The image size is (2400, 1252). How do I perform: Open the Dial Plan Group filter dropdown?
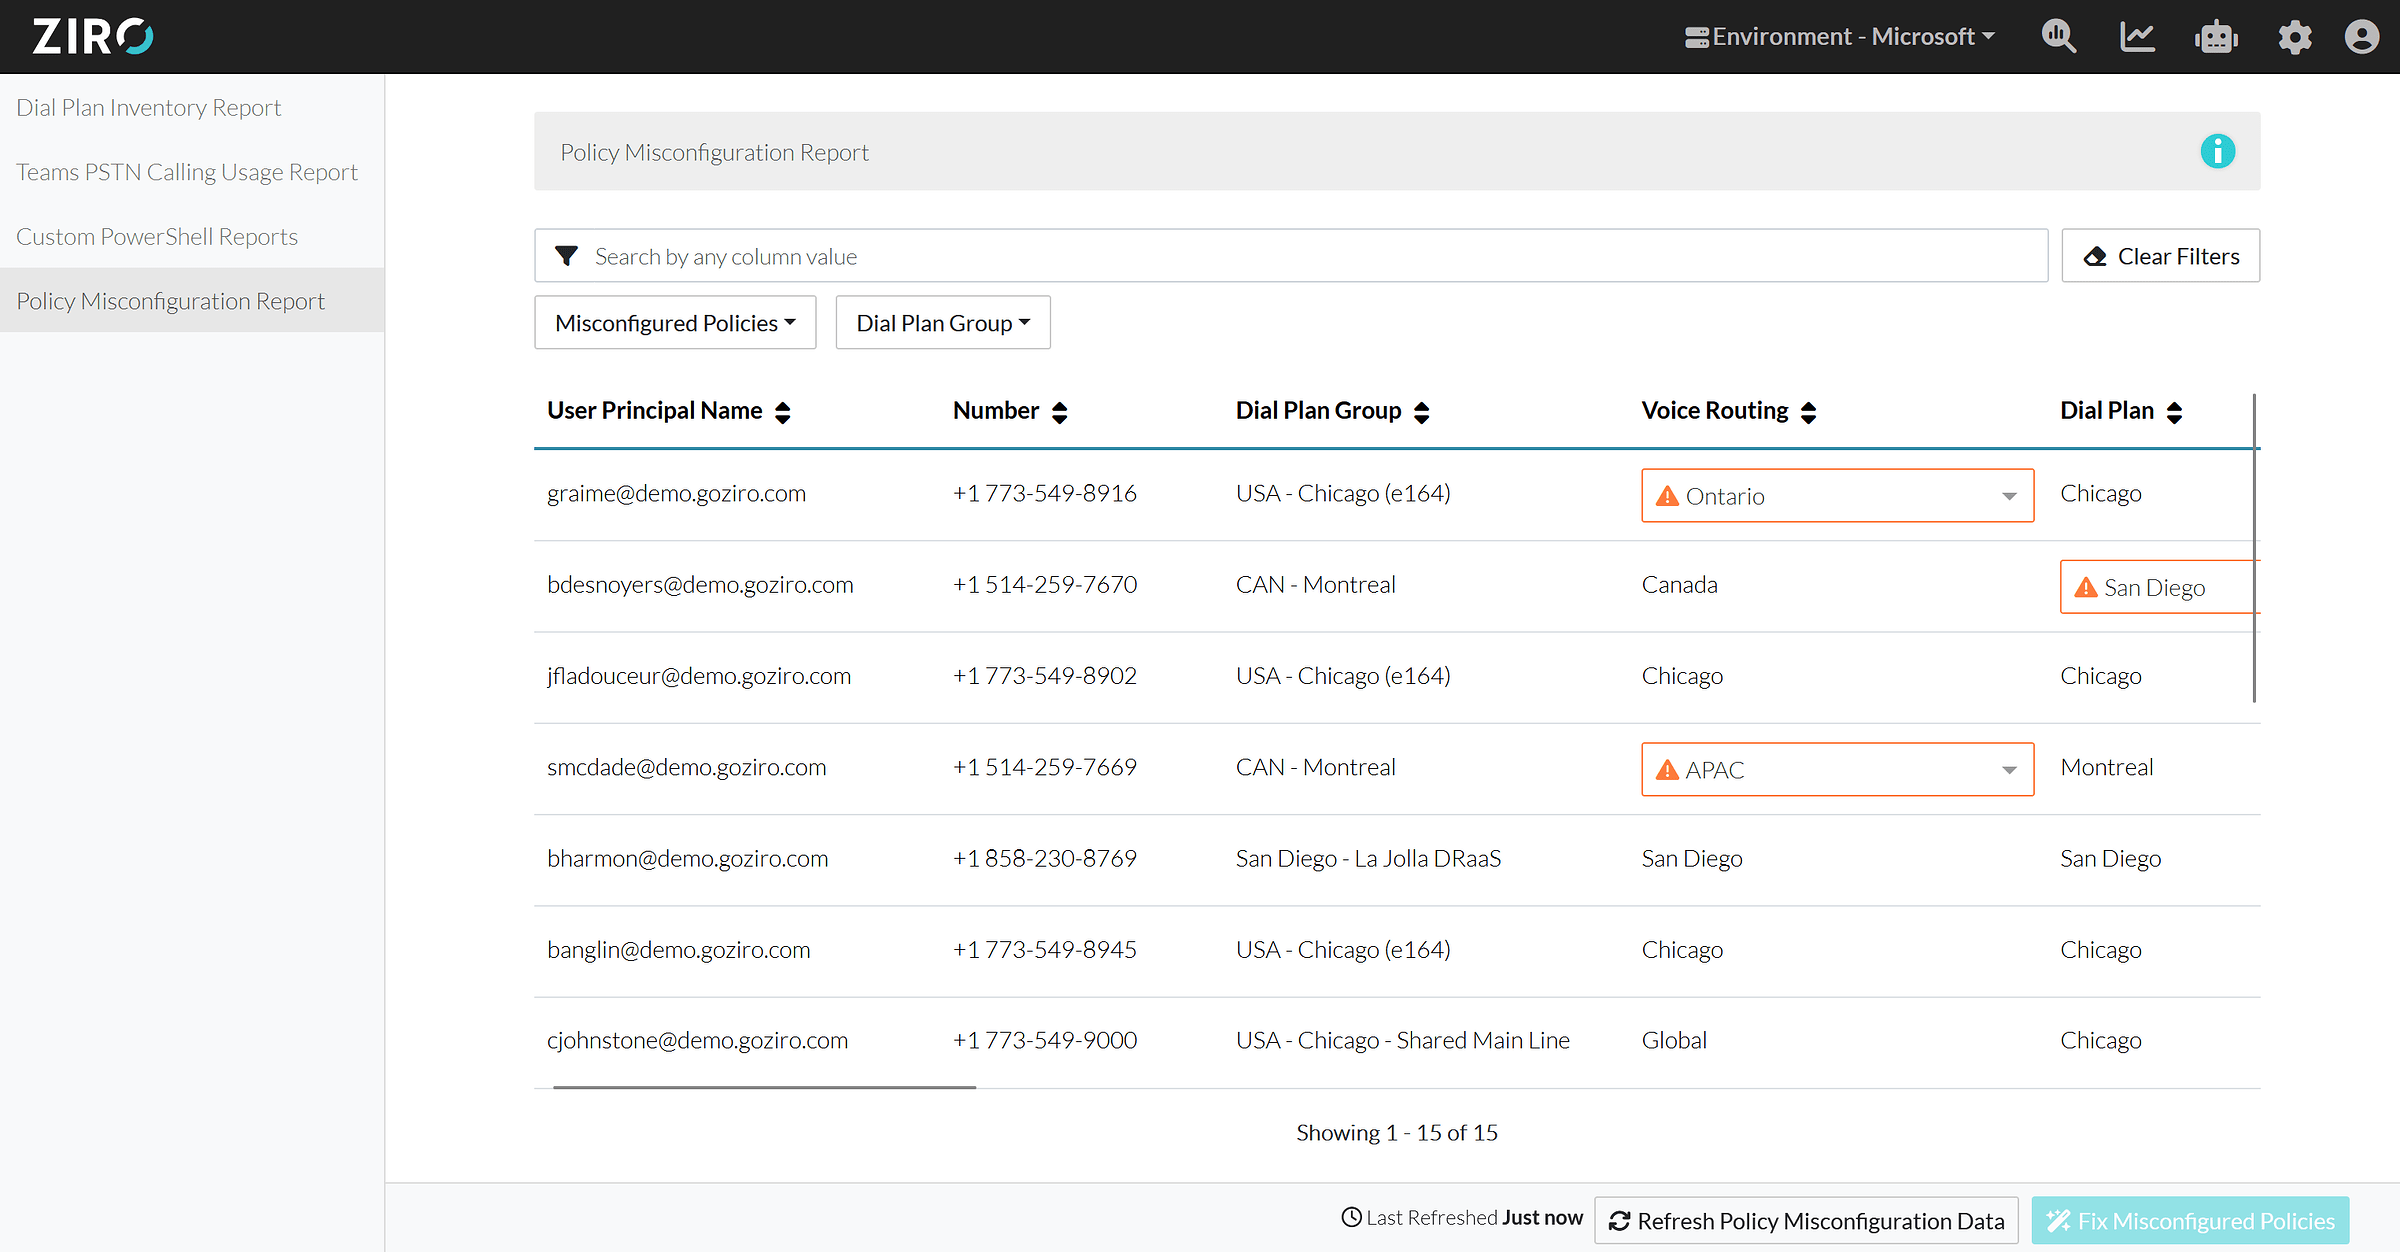coord(942,323)
